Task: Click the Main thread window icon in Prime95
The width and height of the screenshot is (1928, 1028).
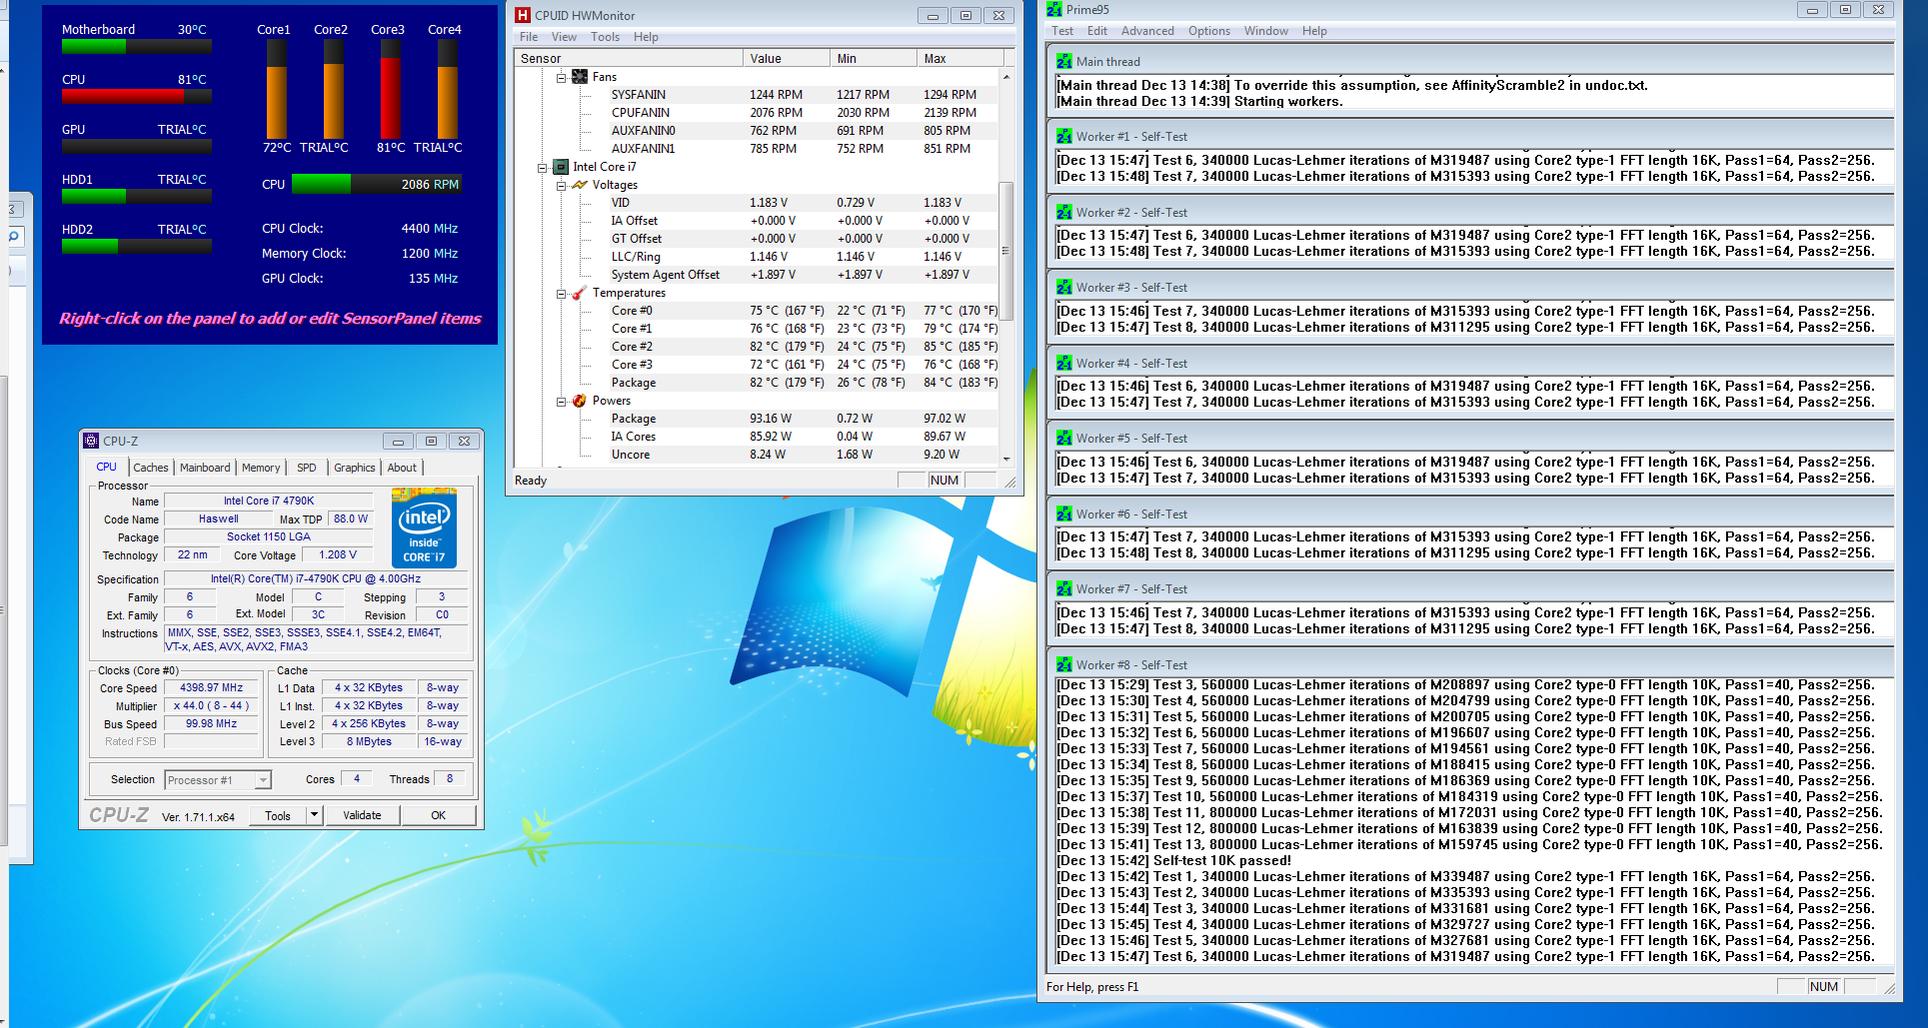Action: point(1064,61)
